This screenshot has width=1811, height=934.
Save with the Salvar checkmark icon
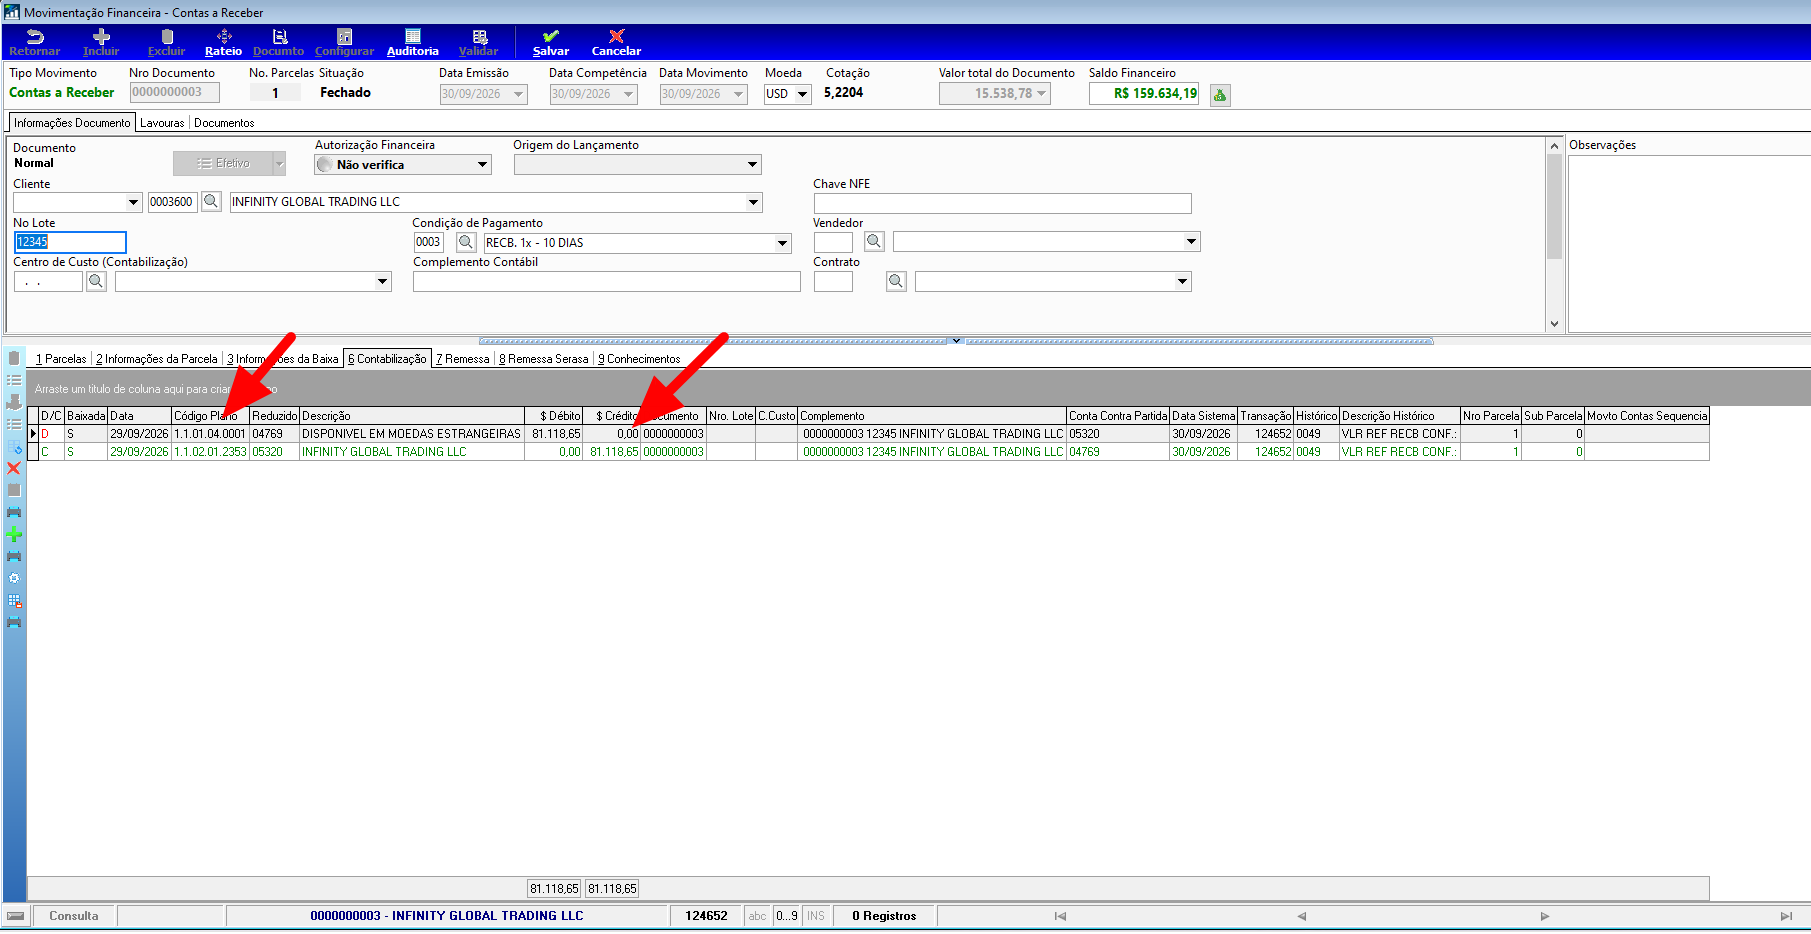551,37
